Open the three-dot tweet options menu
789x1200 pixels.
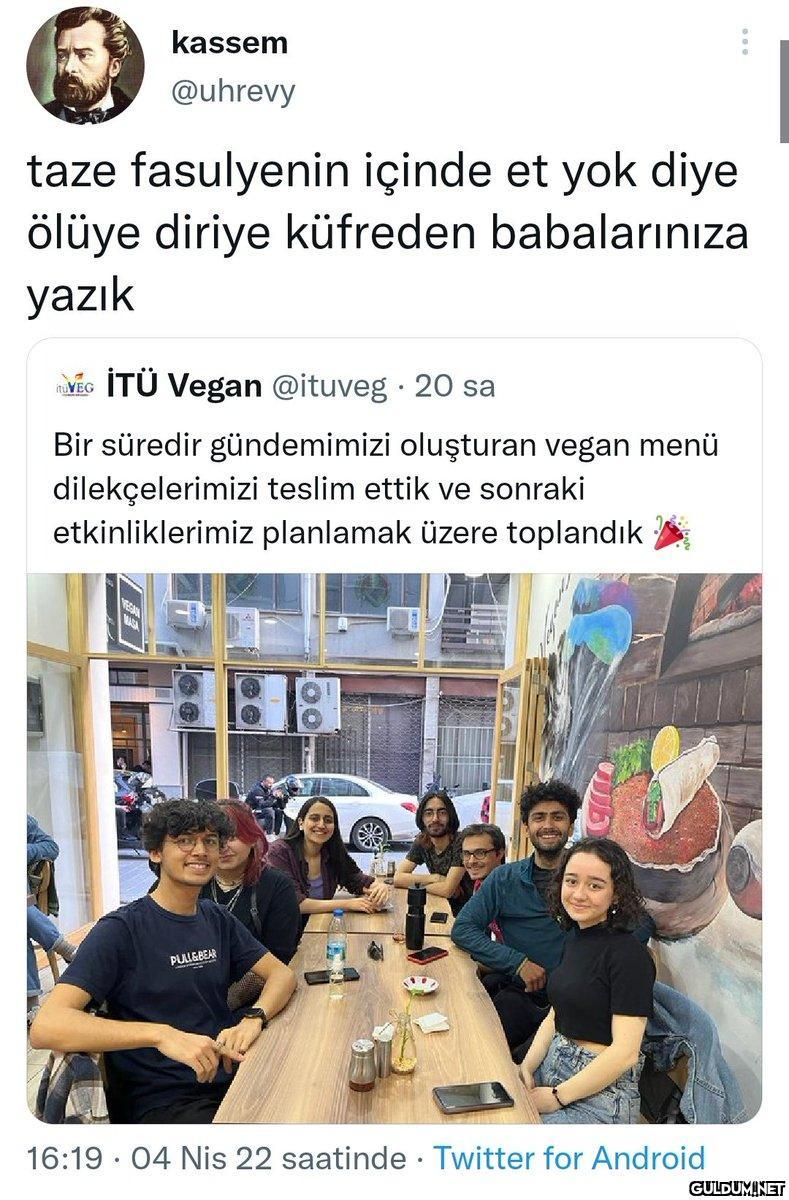pyautogui.click(x=743, y=42)
